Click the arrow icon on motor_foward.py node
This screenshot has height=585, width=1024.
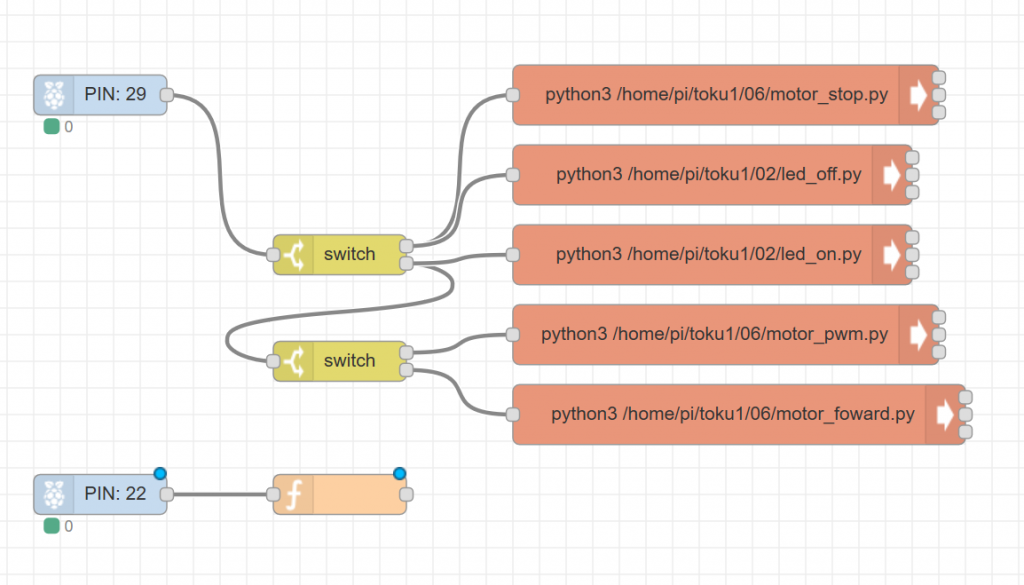point(942,414)
